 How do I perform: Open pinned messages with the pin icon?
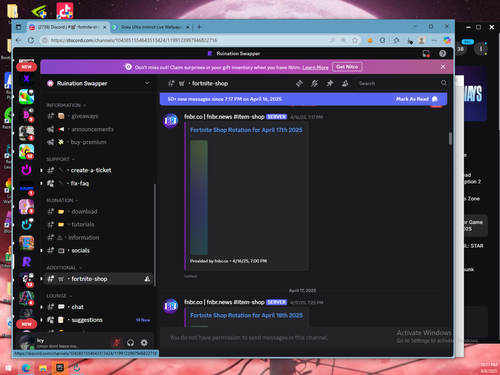pyautogui.click(x=330, y=83)
